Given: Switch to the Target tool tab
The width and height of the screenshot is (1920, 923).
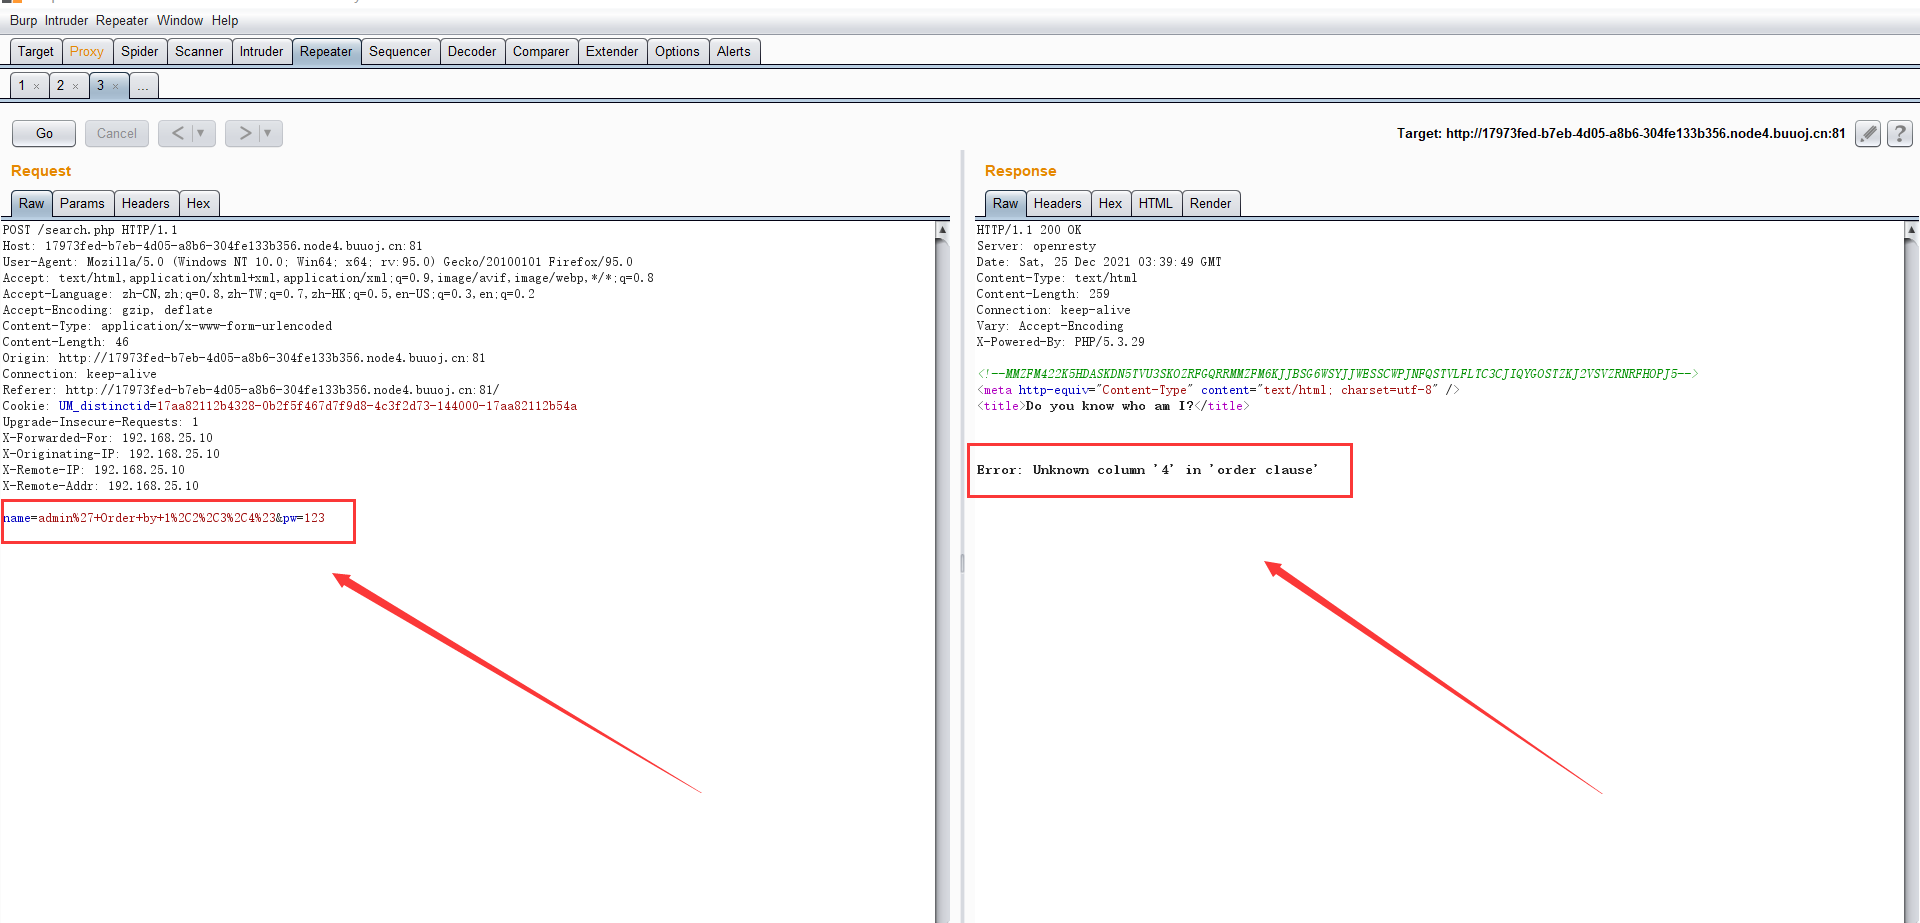Looking at the screenshot, I should click(36, 51).
